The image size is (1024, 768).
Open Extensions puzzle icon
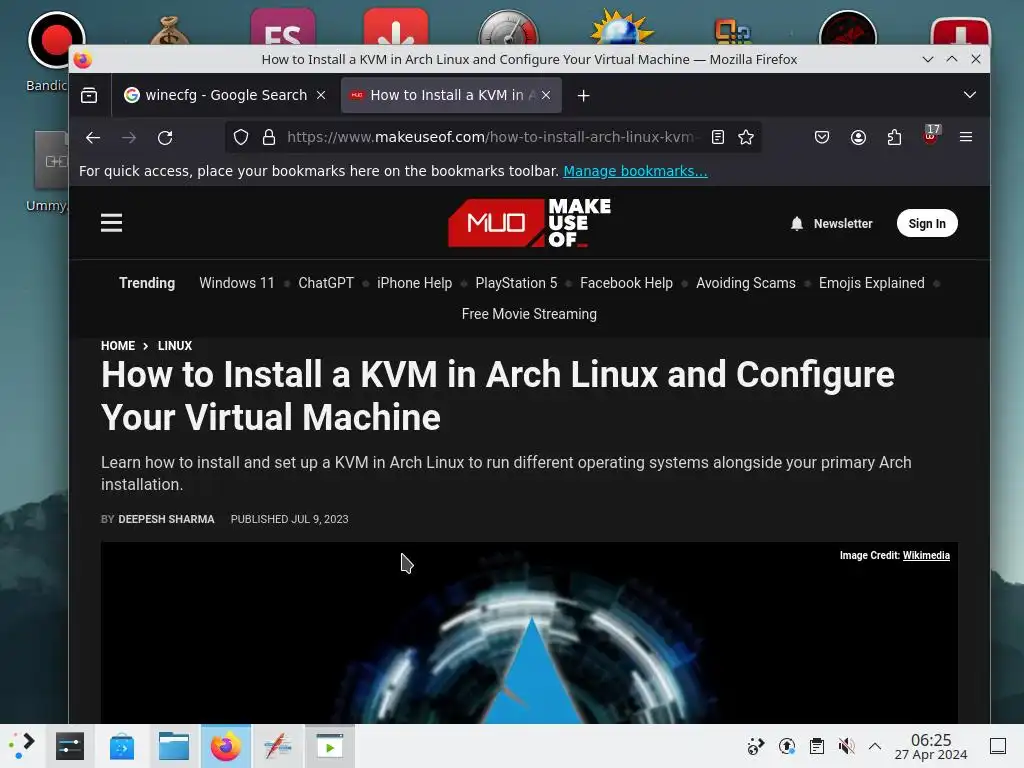point(894,137)
